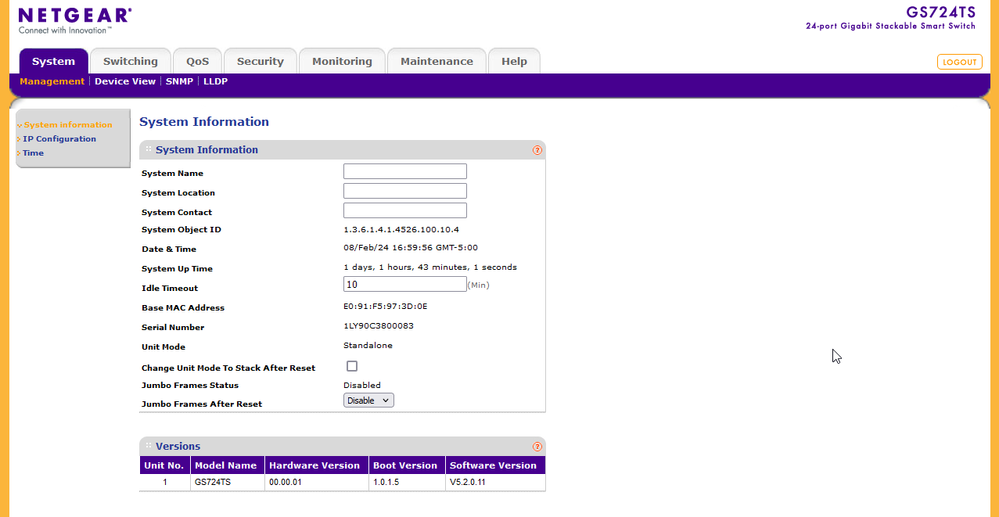
Task: Select System information in sidebar
Action: click(x=68, y=125)
